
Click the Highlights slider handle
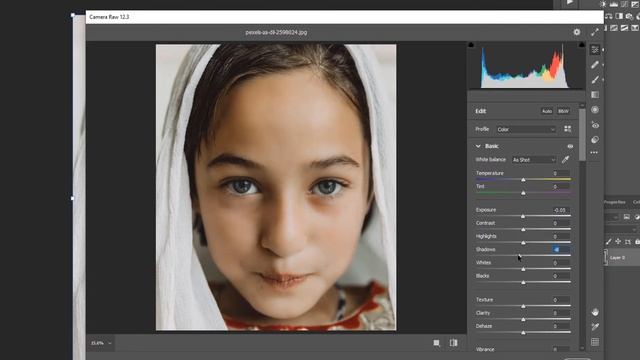coord(523,243)
